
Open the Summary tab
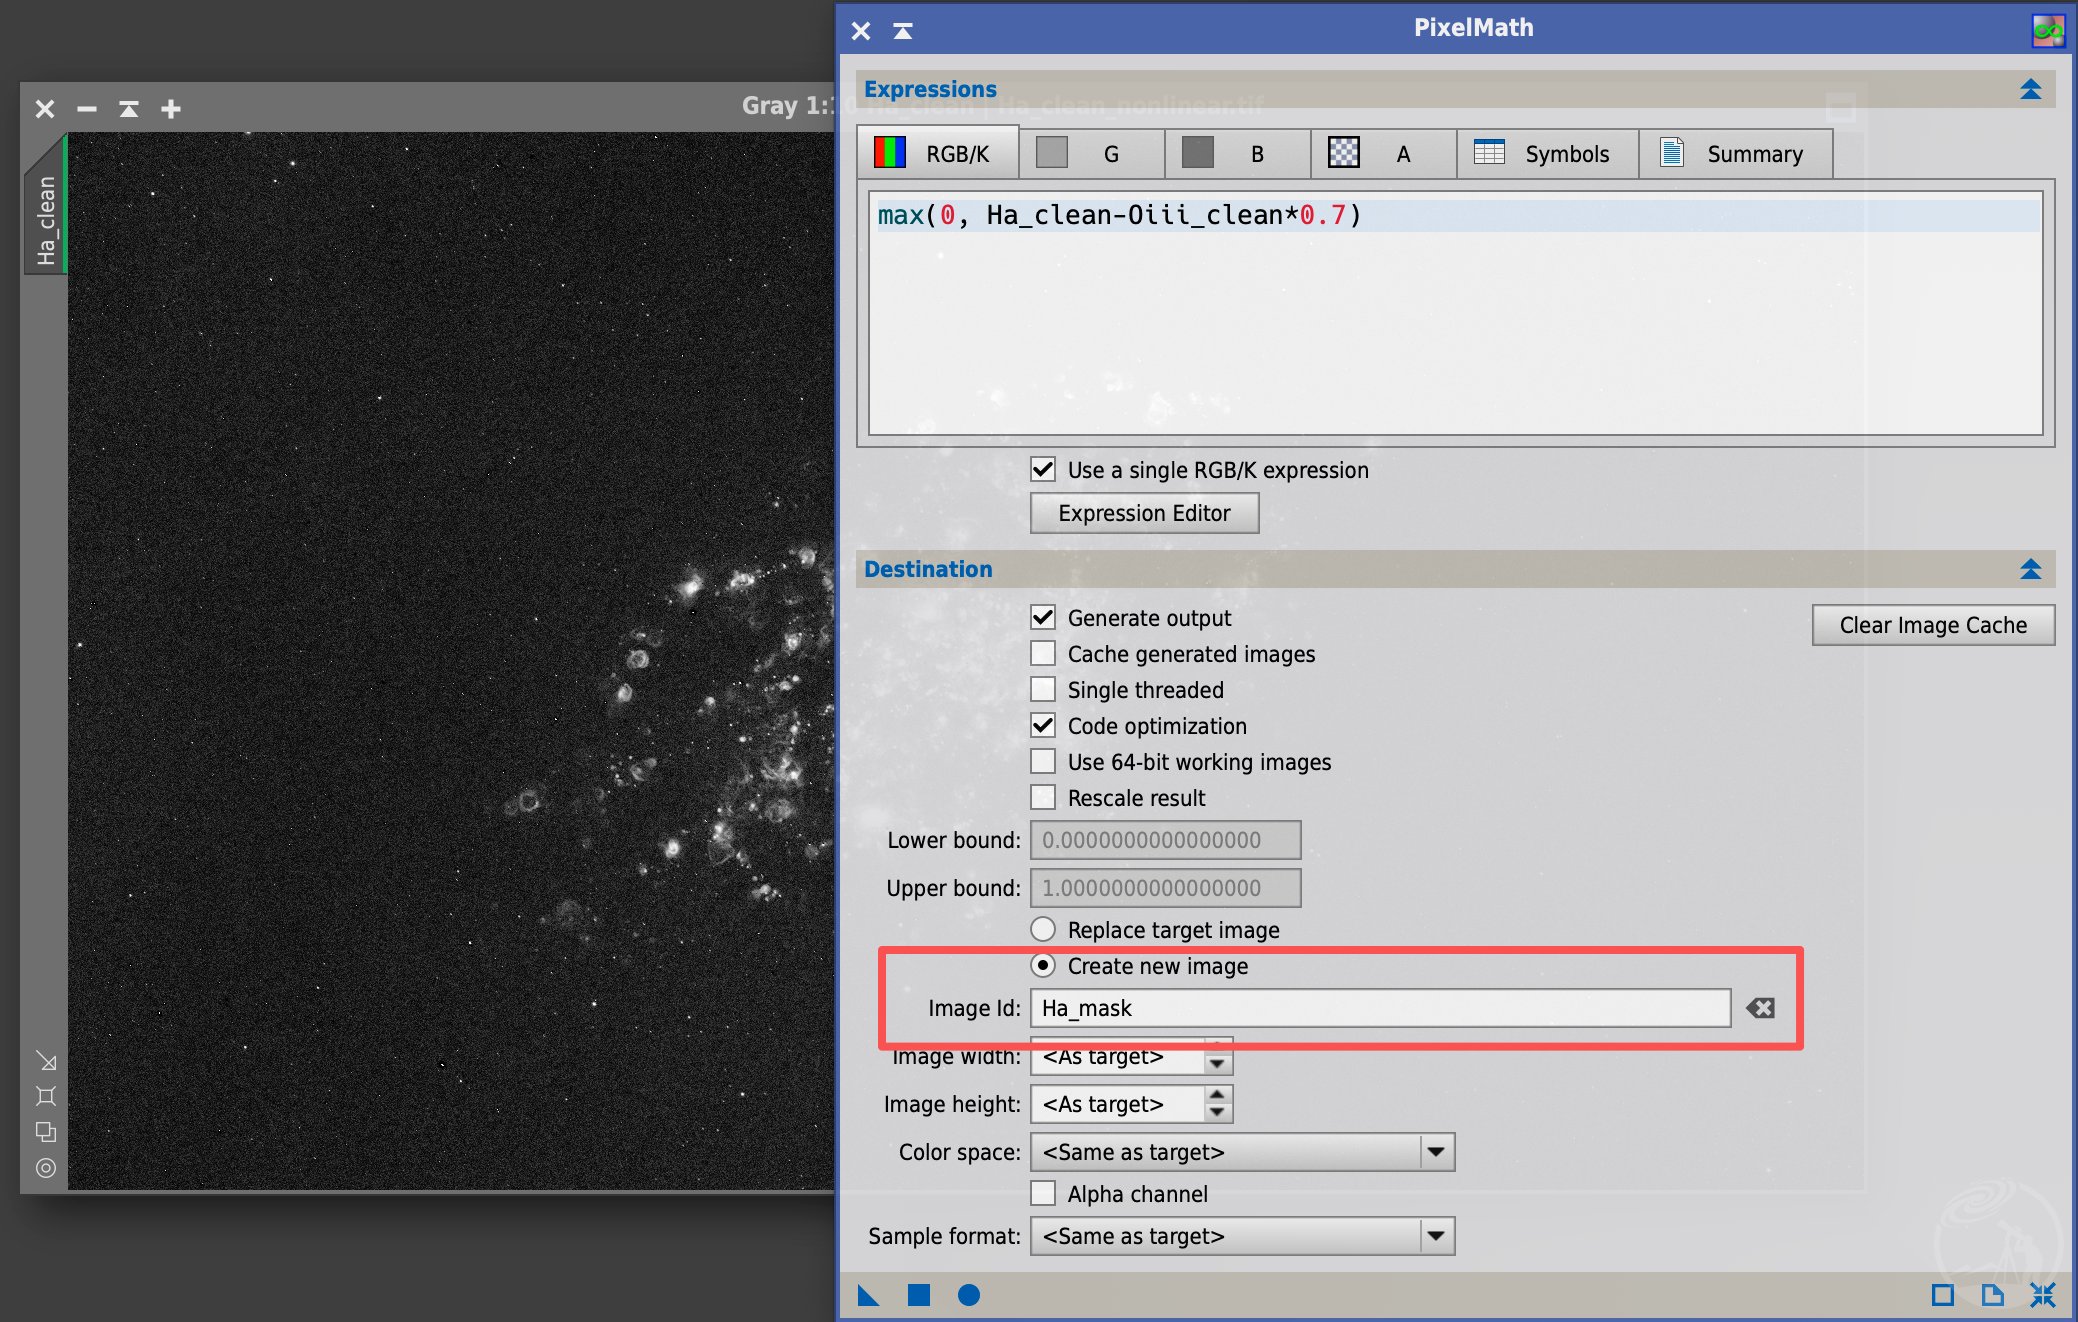pos(1734,154)
